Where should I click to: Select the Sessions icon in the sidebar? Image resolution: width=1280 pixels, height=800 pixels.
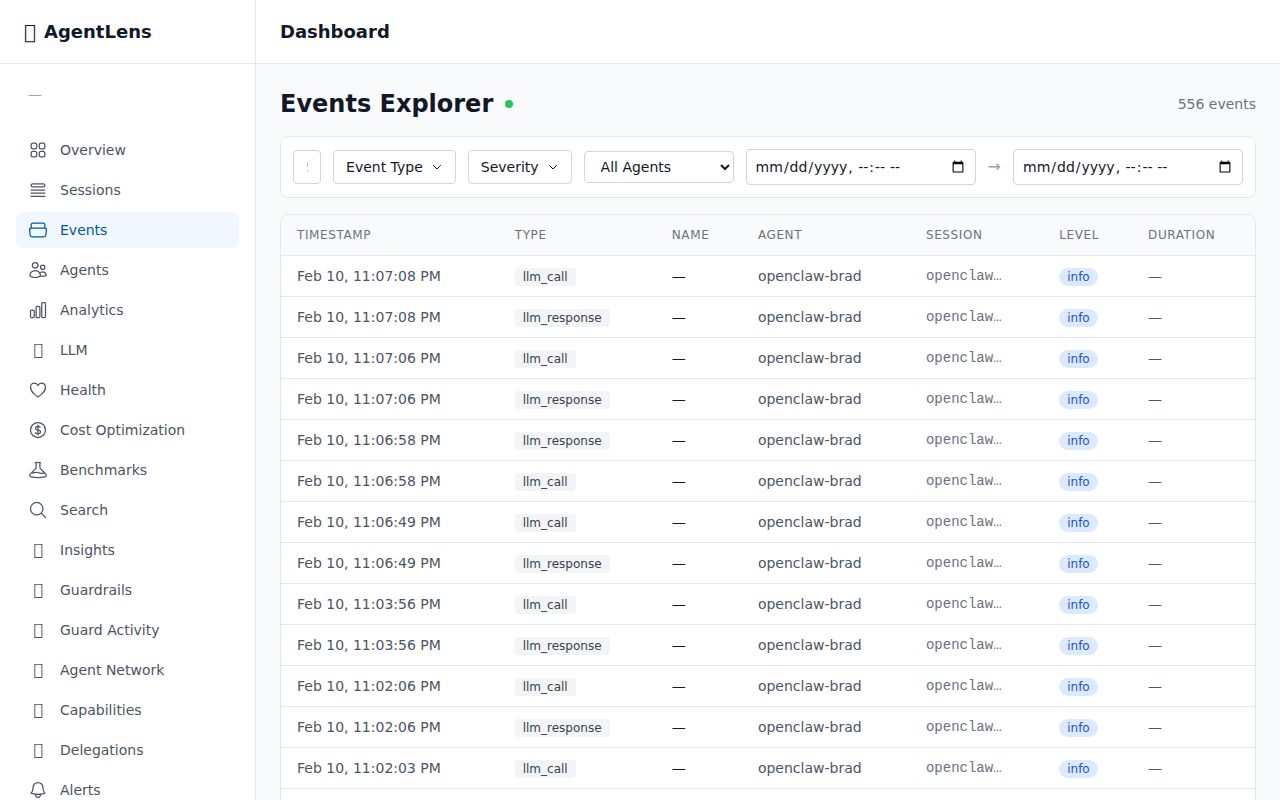pyautogui.click(x=38, y=189)
